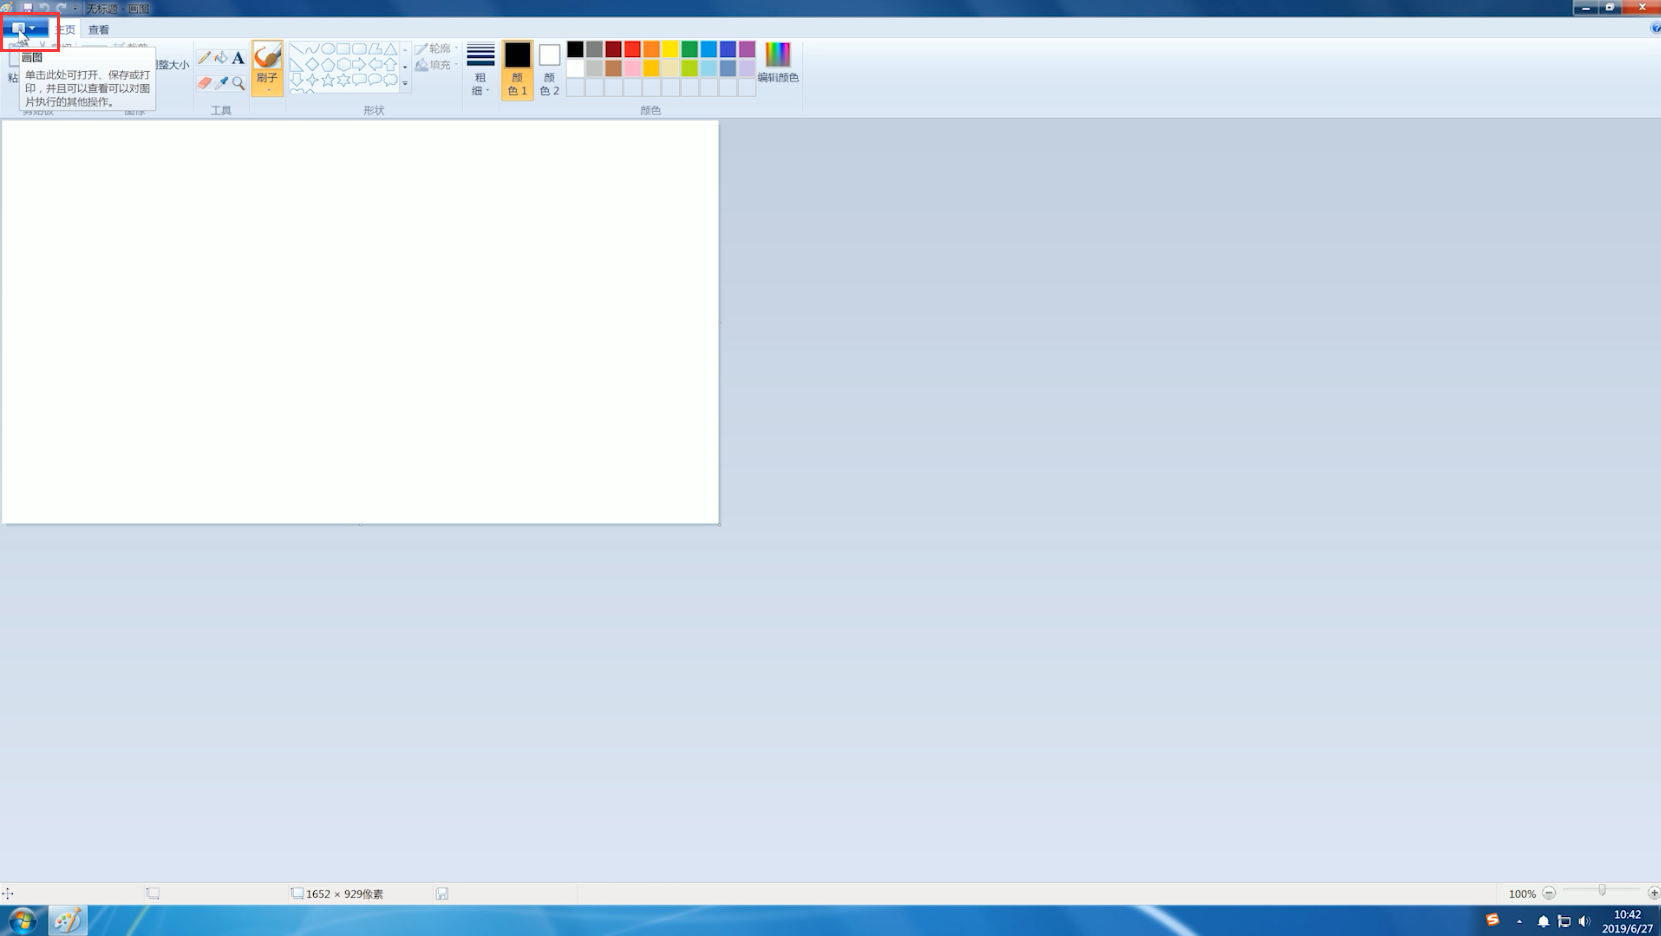Screen dimensions: 1661x936
Task: Pick the diamond shape
Action: click(x=312, y=65)
